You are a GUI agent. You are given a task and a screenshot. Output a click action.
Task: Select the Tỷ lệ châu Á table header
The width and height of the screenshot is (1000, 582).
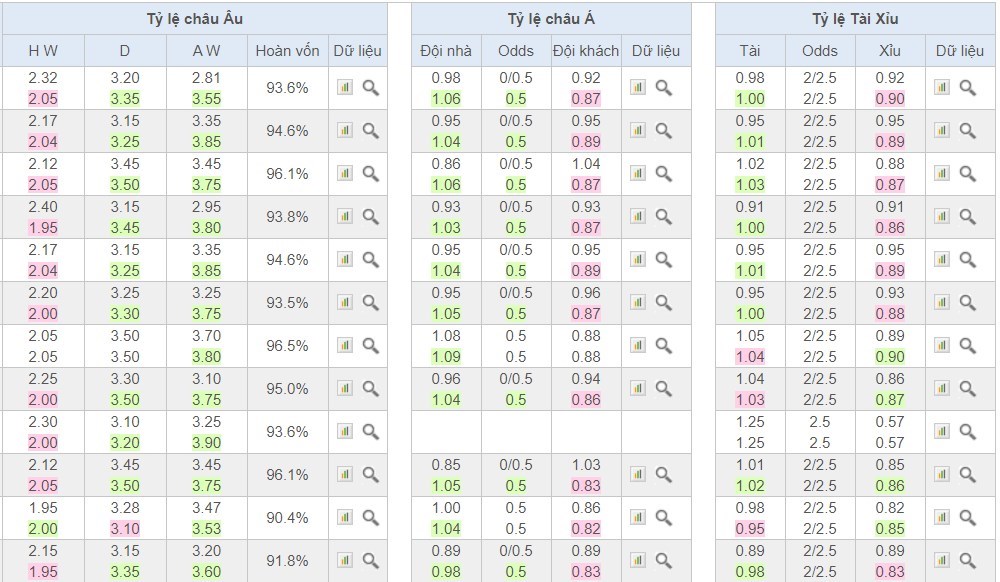pos(551,19)
